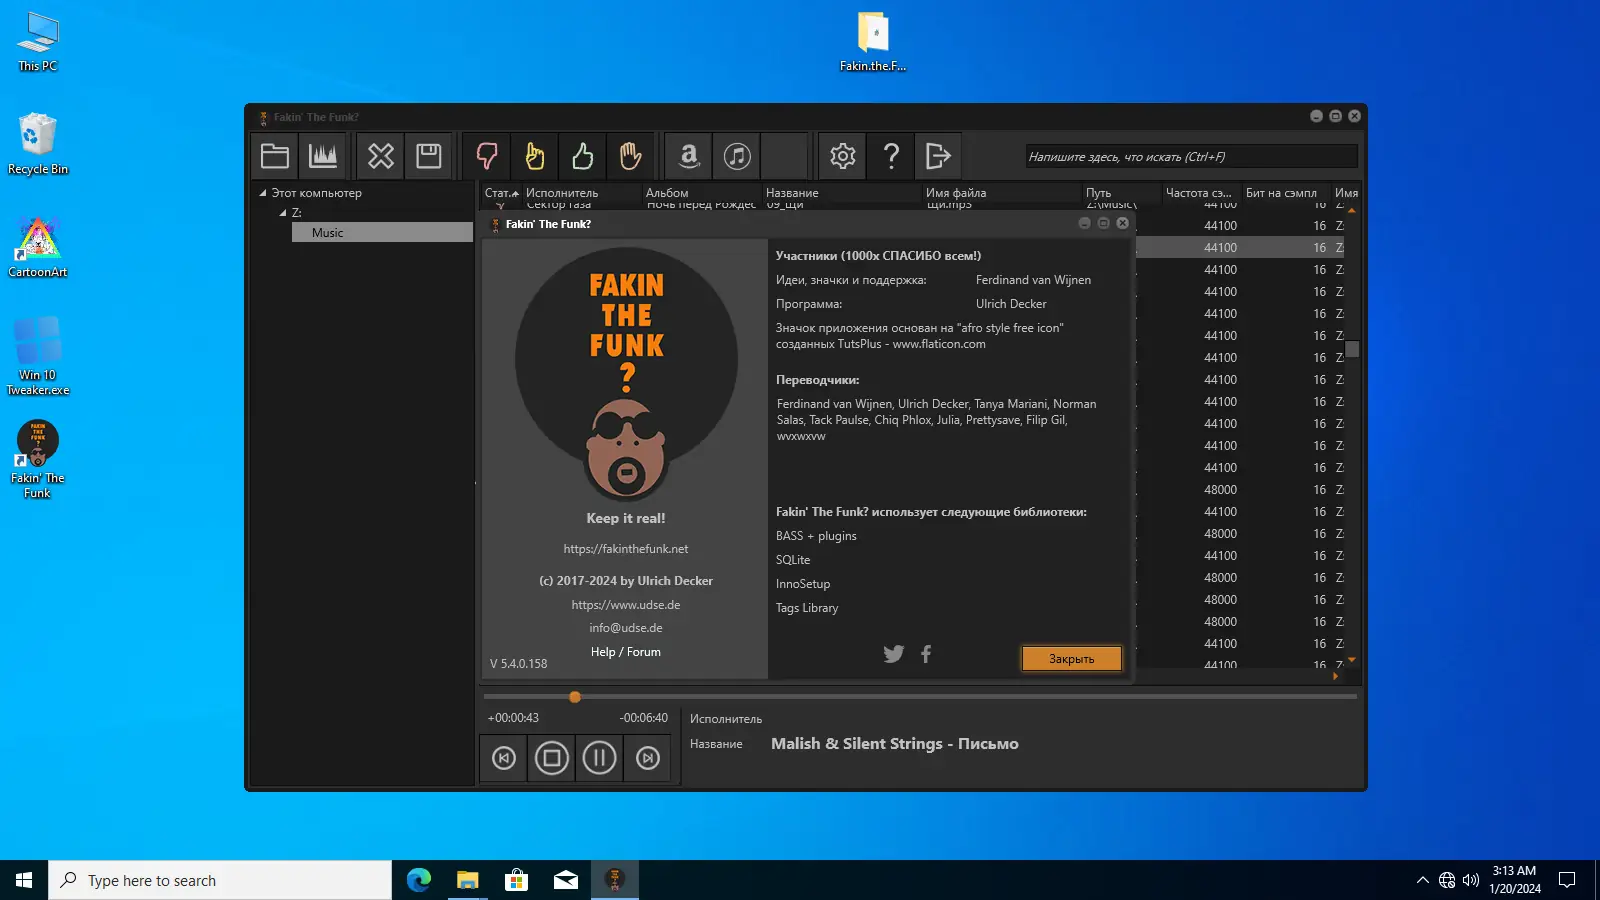The width and height of the screenshot is (1600, 900).
Task: Click the red thumbs-down toolbar icon
Action: pyautogui.click(x=487, y=156)
